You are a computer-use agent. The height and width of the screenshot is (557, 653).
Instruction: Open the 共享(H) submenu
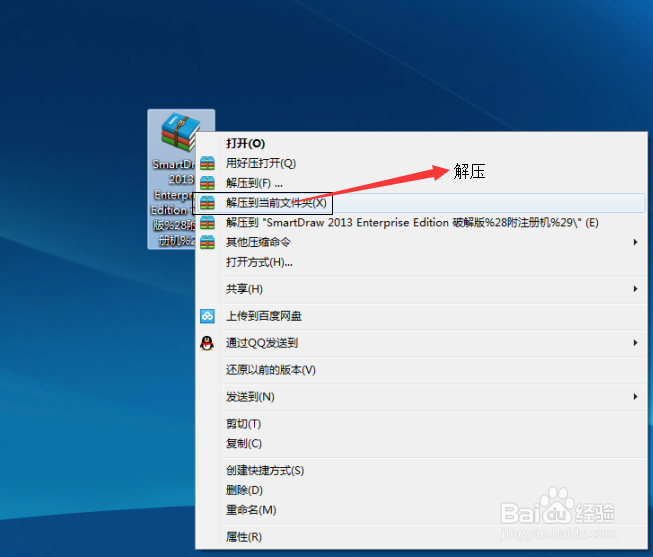(x=421, y=289)
